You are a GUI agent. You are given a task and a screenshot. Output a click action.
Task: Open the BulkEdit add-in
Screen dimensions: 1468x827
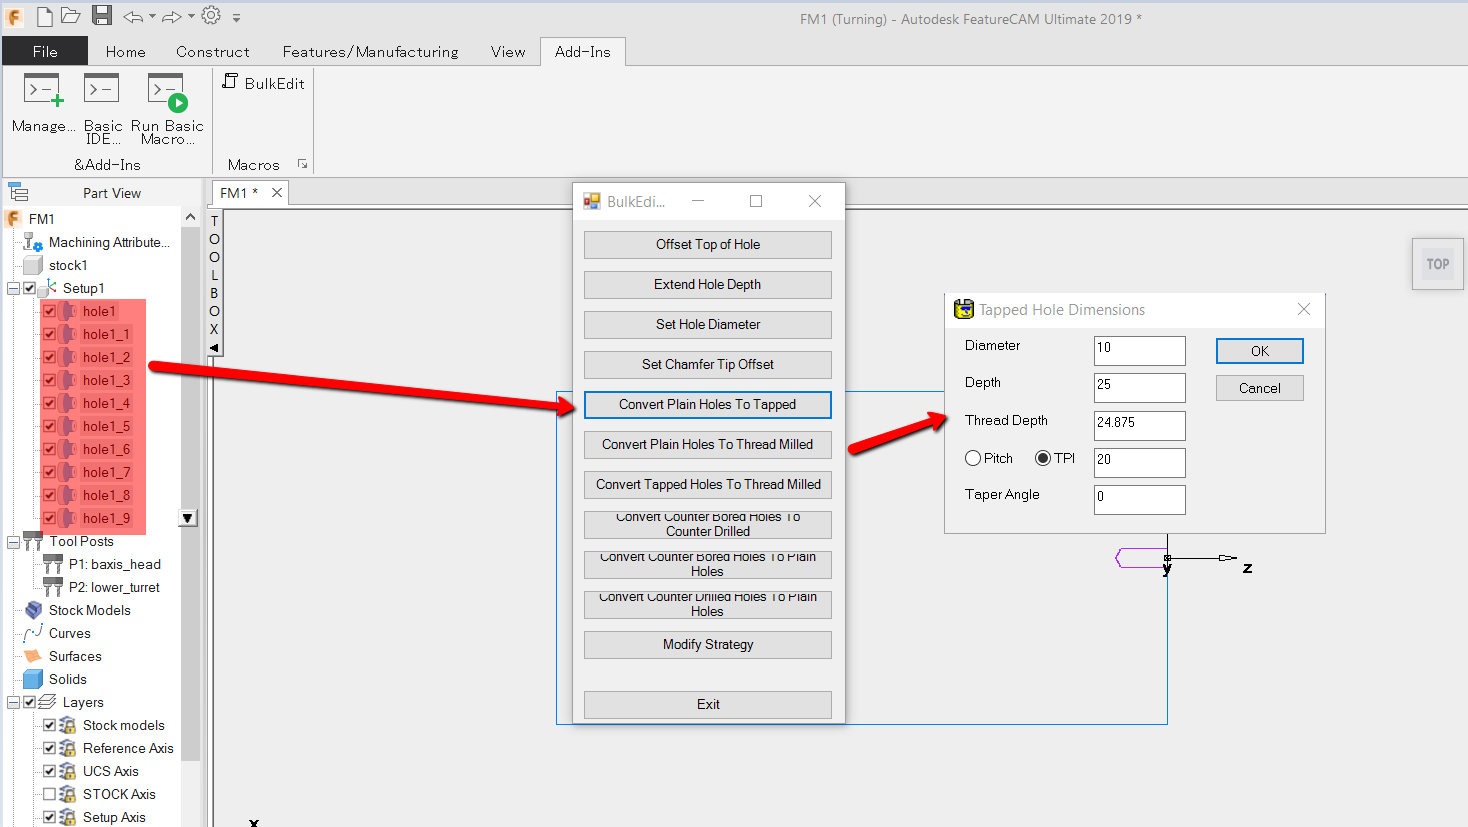[263, 83]
